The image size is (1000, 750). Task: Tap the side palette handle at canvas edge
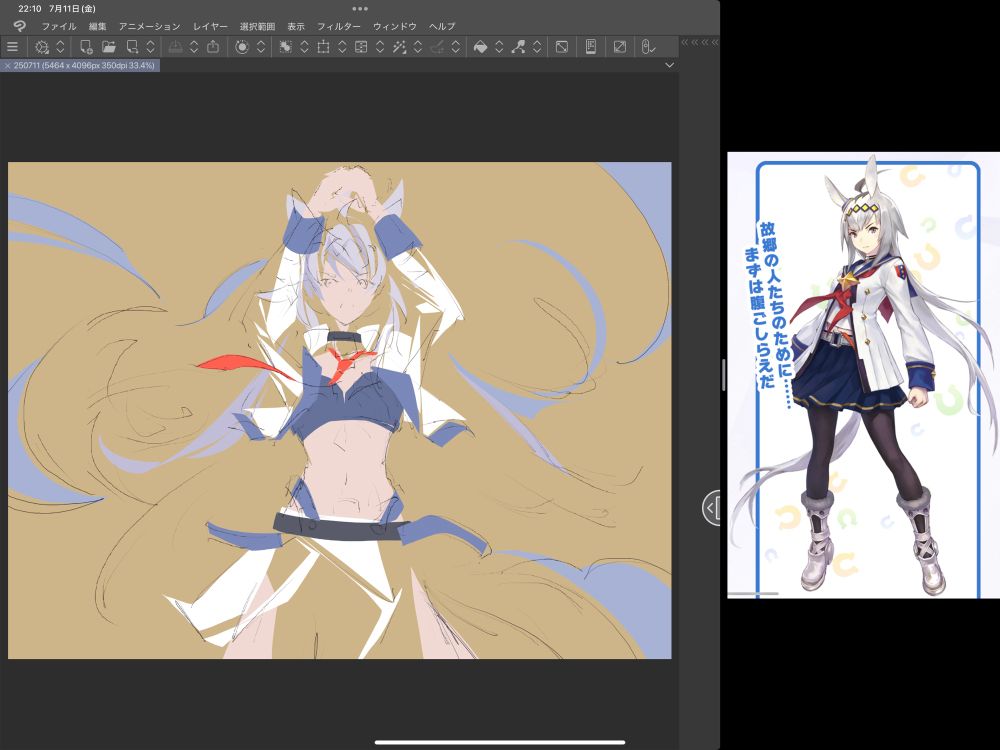pos(712,508)
